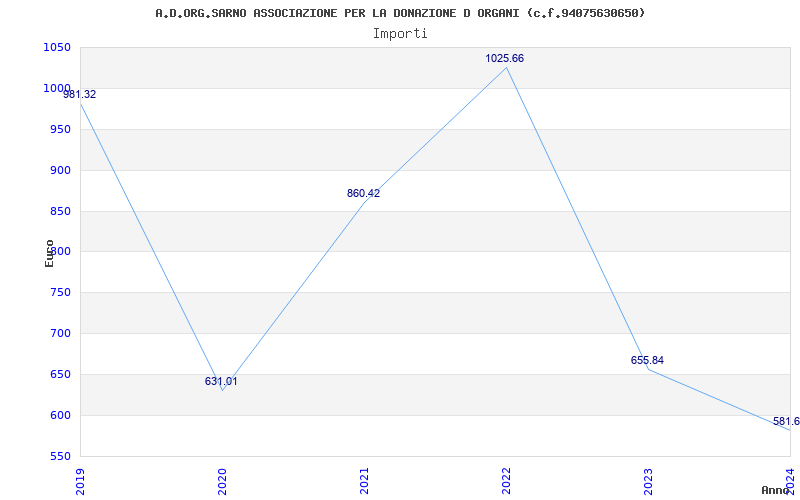Click the 750 y-axis tick label

click(x=60, y=292)
